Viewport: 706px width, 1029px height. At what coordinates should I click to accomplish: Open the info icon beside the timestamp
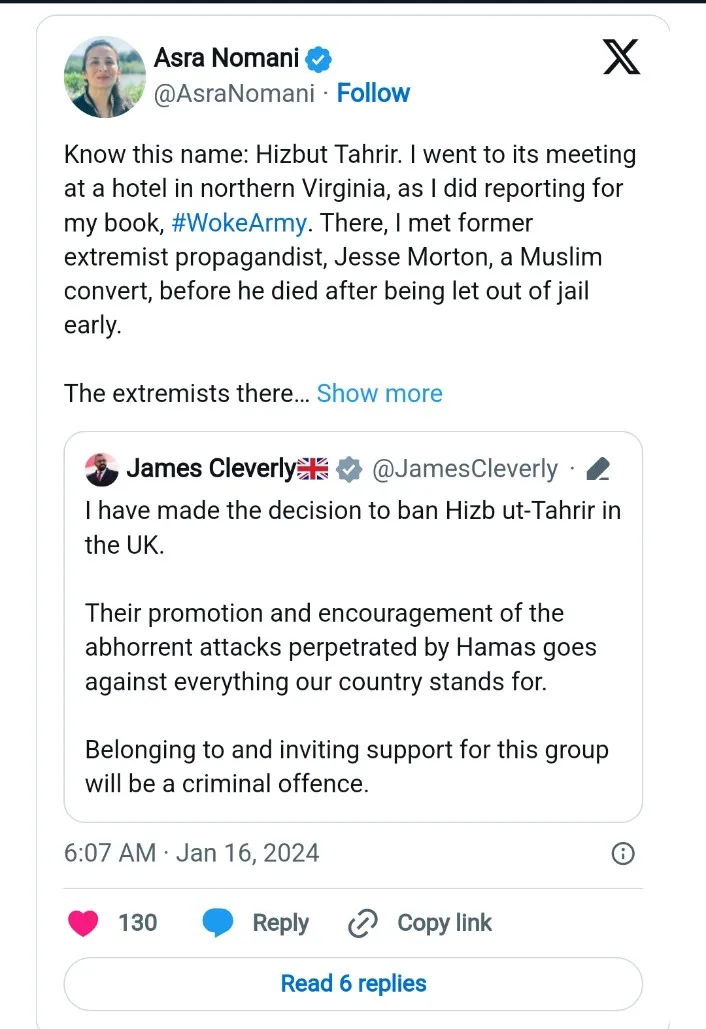622,853
